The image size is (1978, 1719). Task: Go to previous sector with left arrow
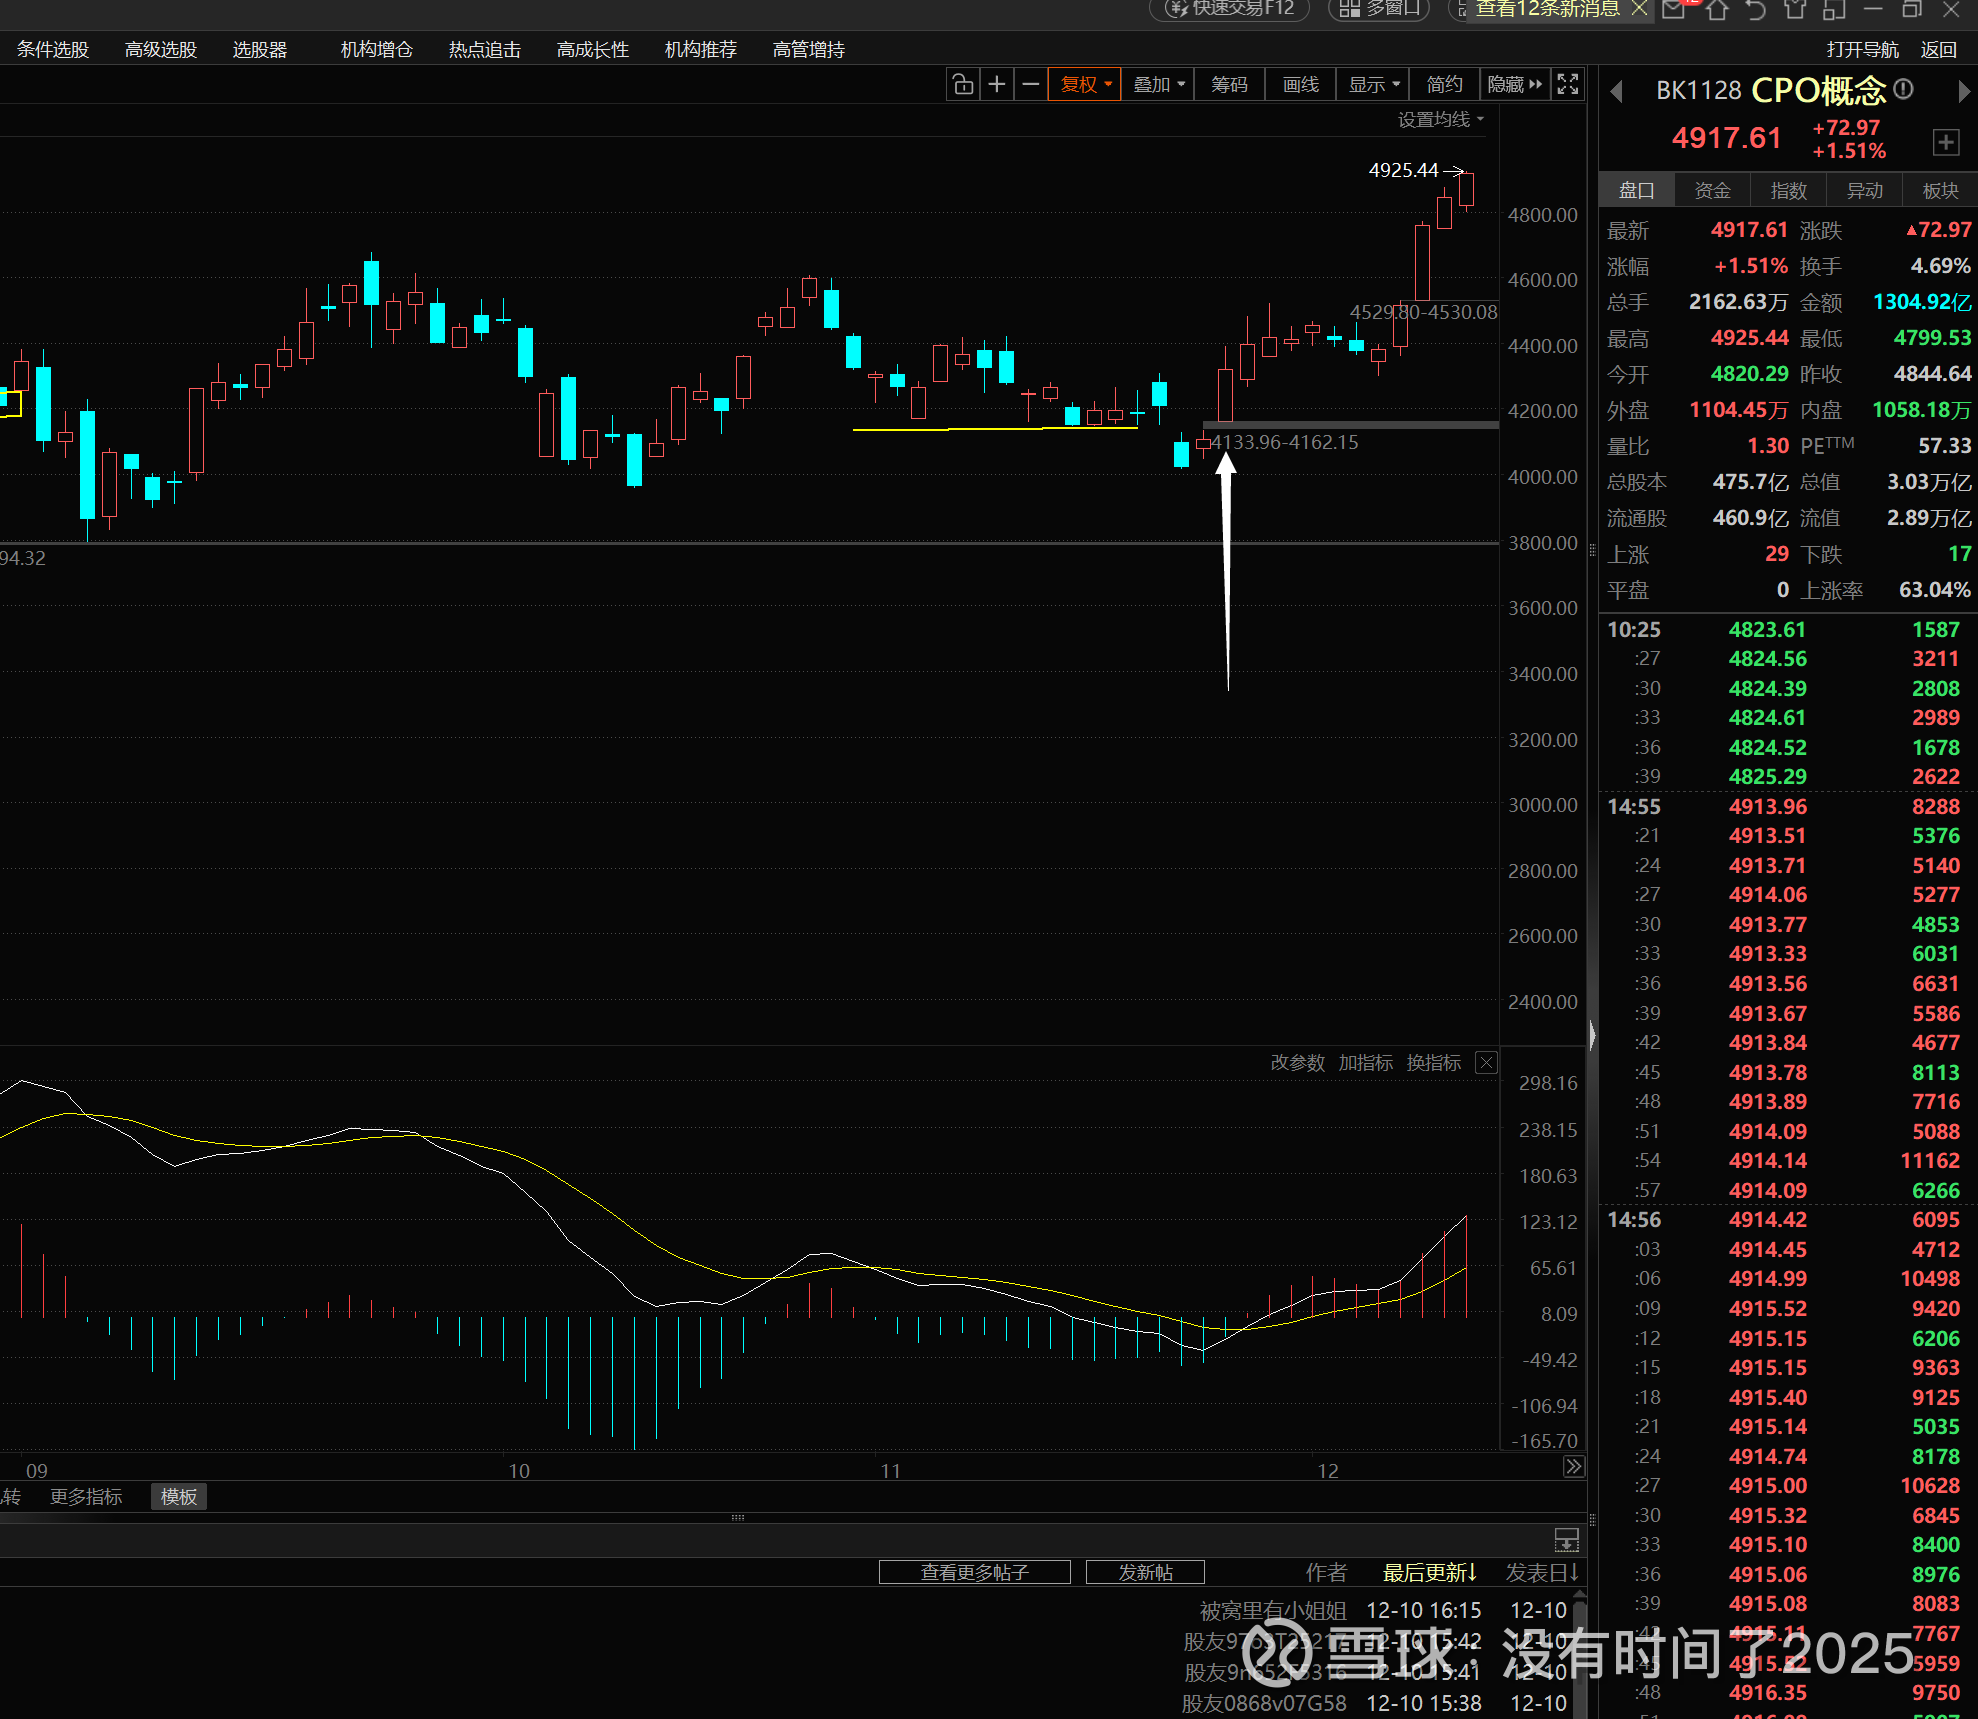coord(1616,92)
